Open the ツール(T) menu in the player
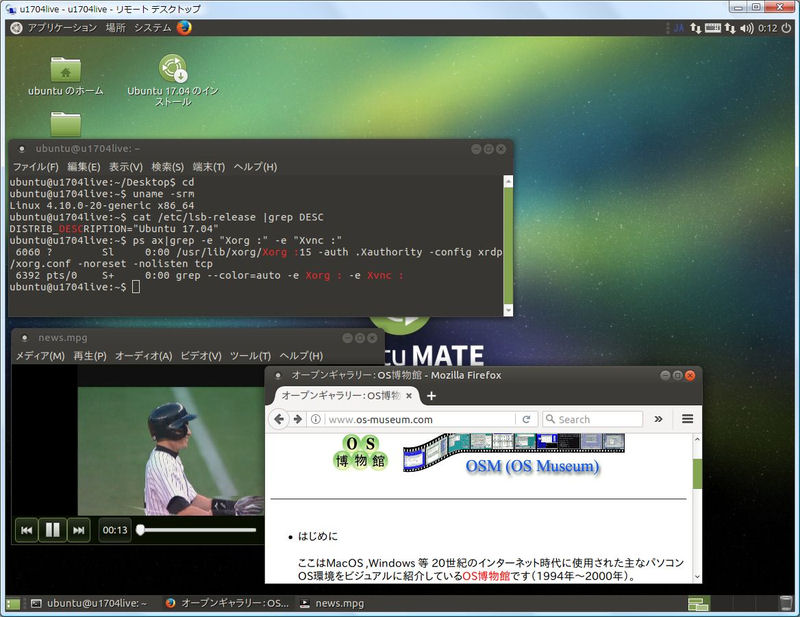 (250, 356)
